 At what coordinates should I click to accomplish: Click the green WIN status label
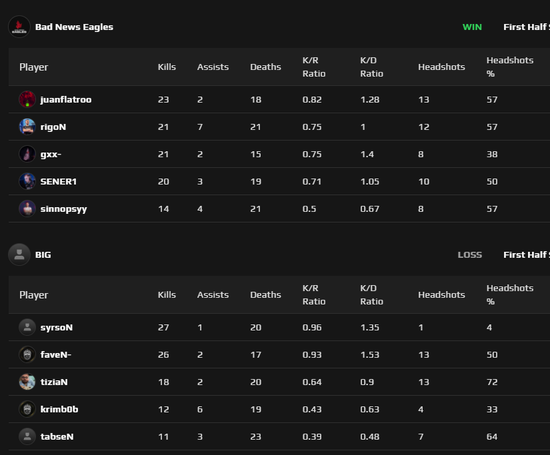(x=472, y=27)
